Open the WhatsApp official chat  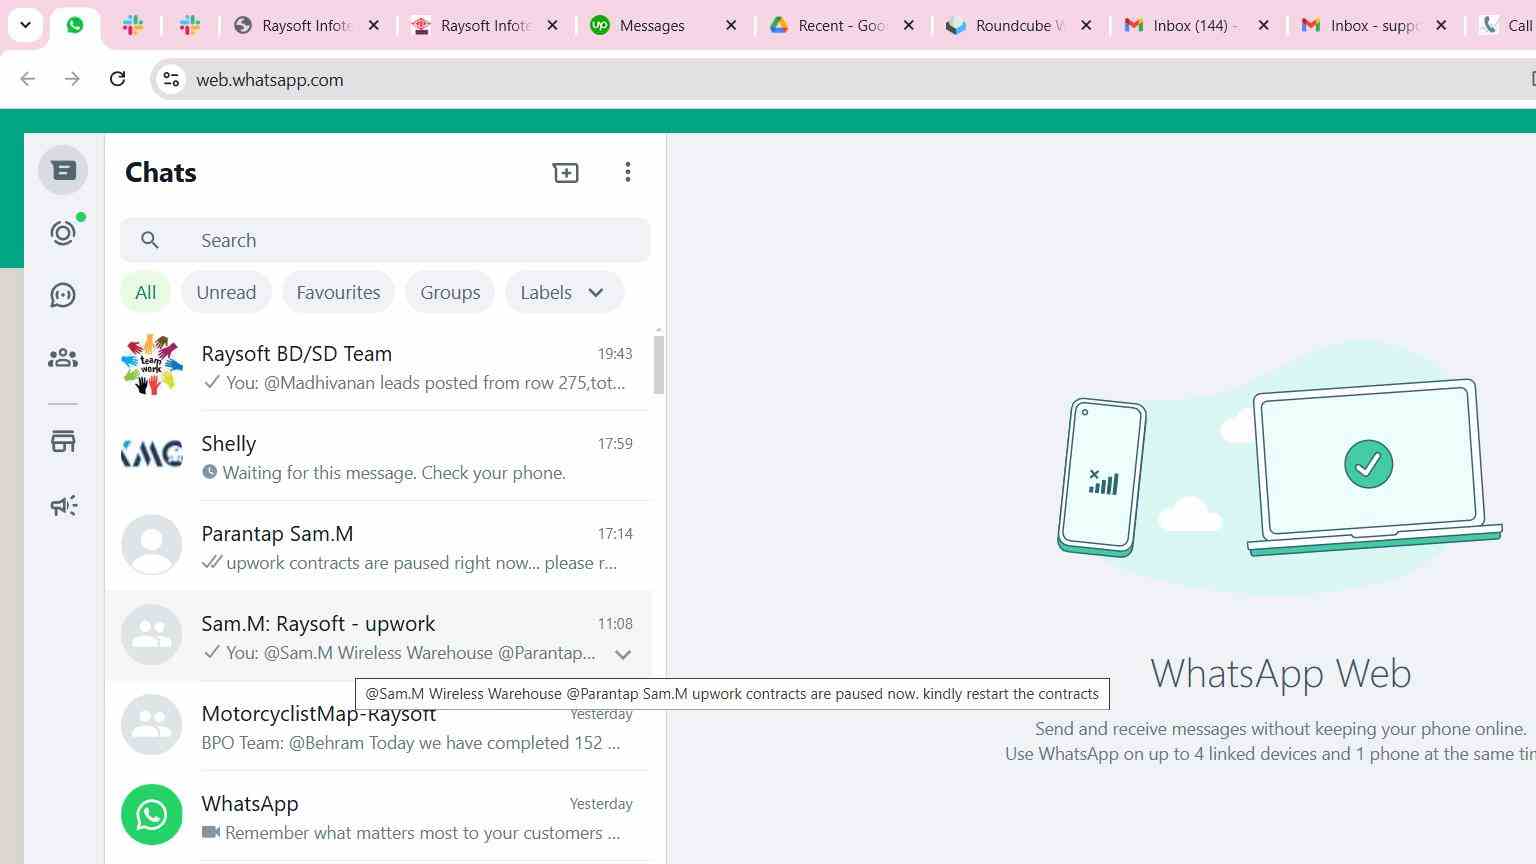click(x=378, y=816)
